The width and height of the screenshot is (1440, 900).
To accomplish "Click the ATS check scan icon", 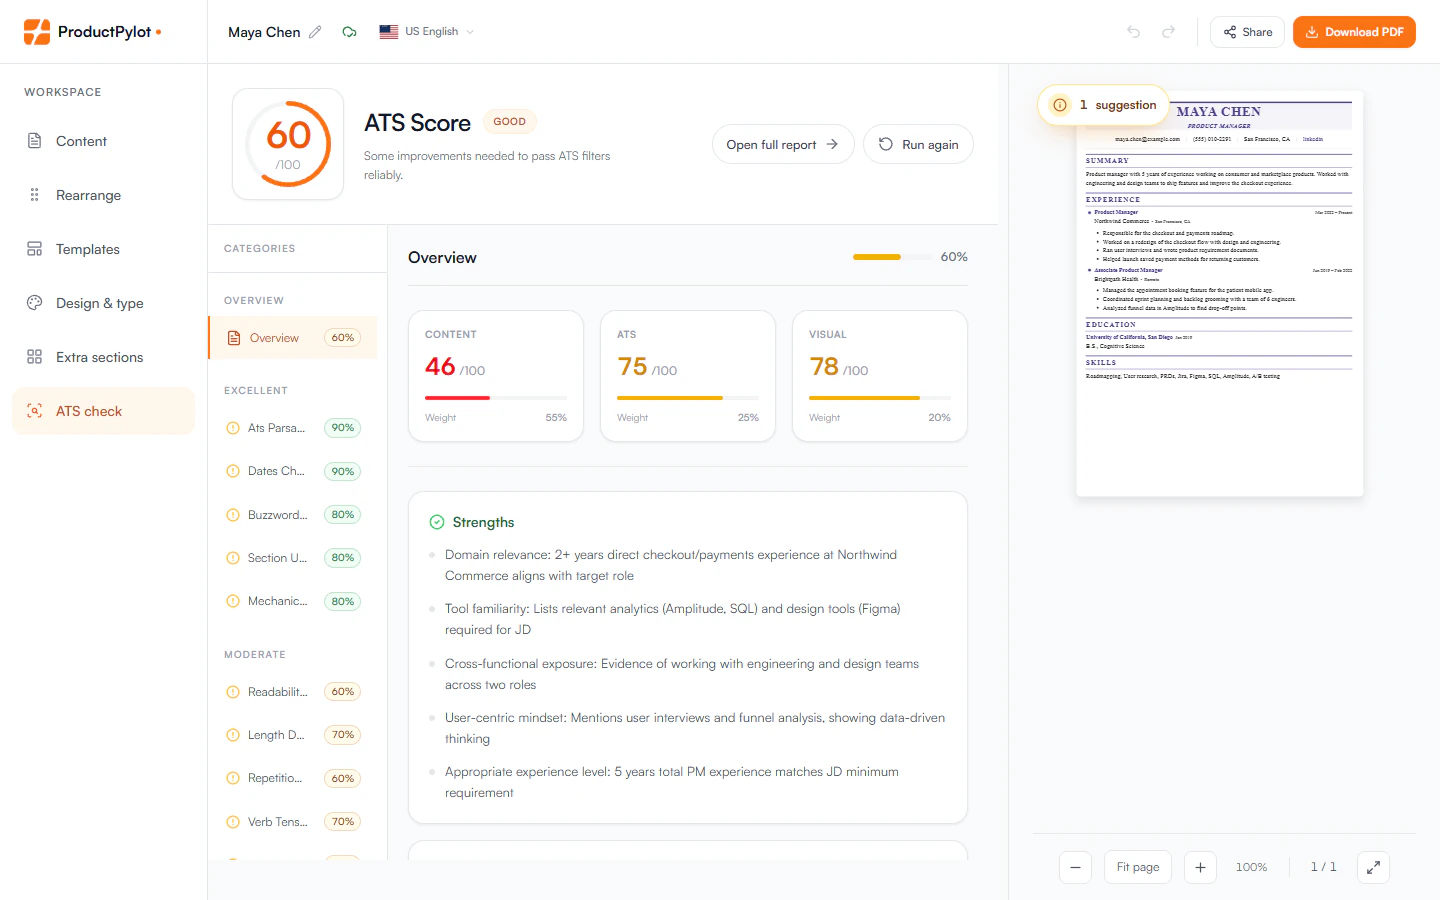I will pos(34,411).
